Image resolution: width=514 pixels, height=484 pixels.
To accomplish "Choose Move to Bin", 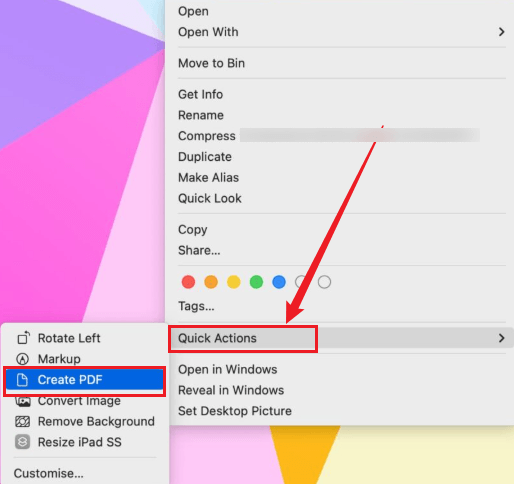I will (x=211, y=63).
